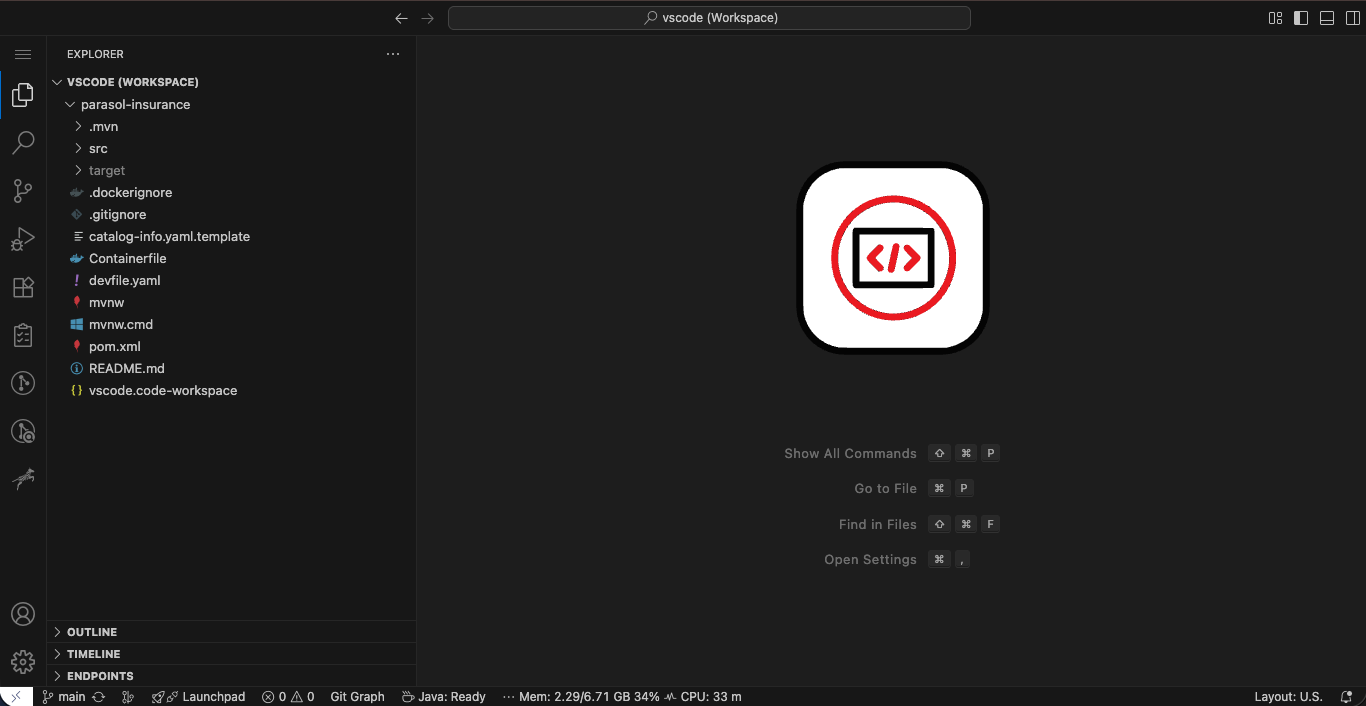Click the status bar icon right of sync
The width and height of the screenshot is (1366, 706).
point(127,697)
